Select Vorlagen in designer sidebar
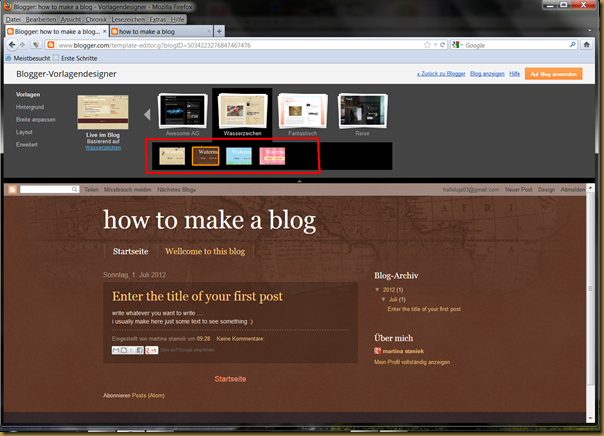604x436 pixels. pyautogui.click(x=28, y=94)
